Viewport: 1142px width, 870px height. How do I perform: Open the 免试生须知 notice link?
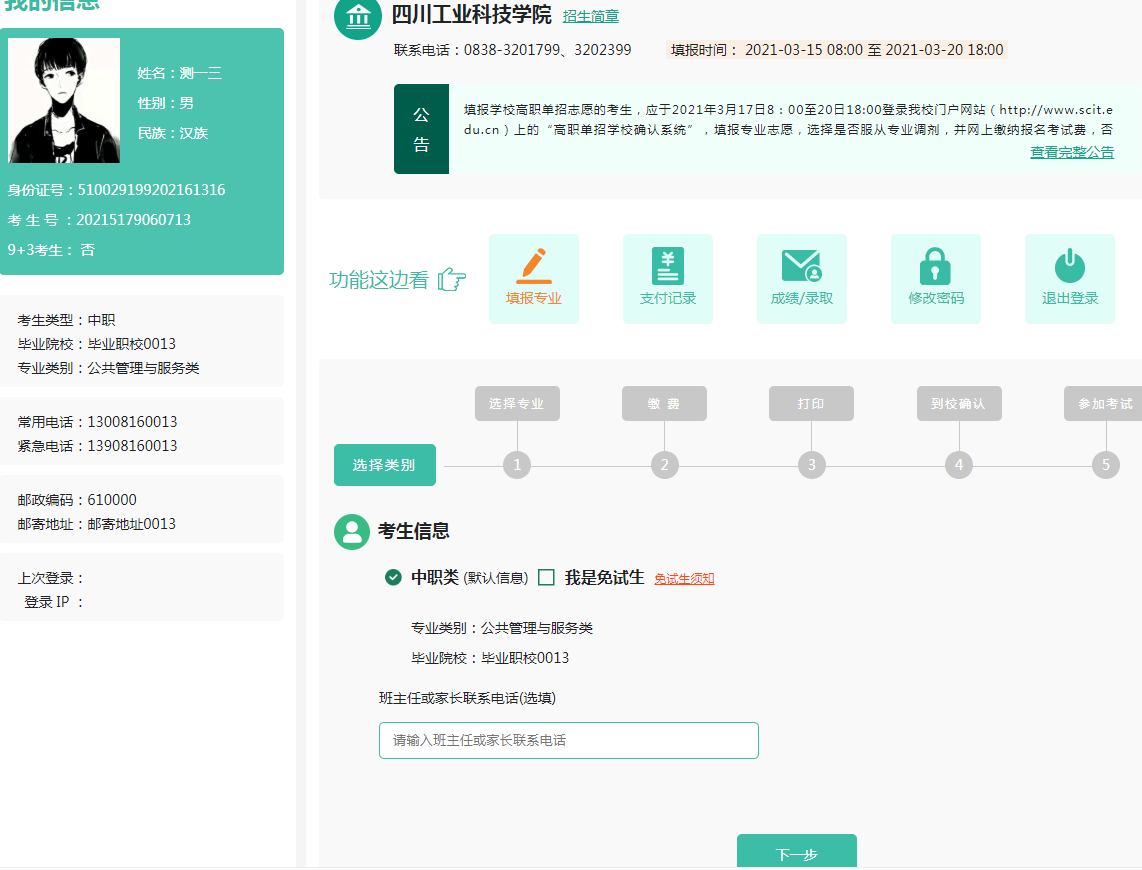click(x=684, y=579)
